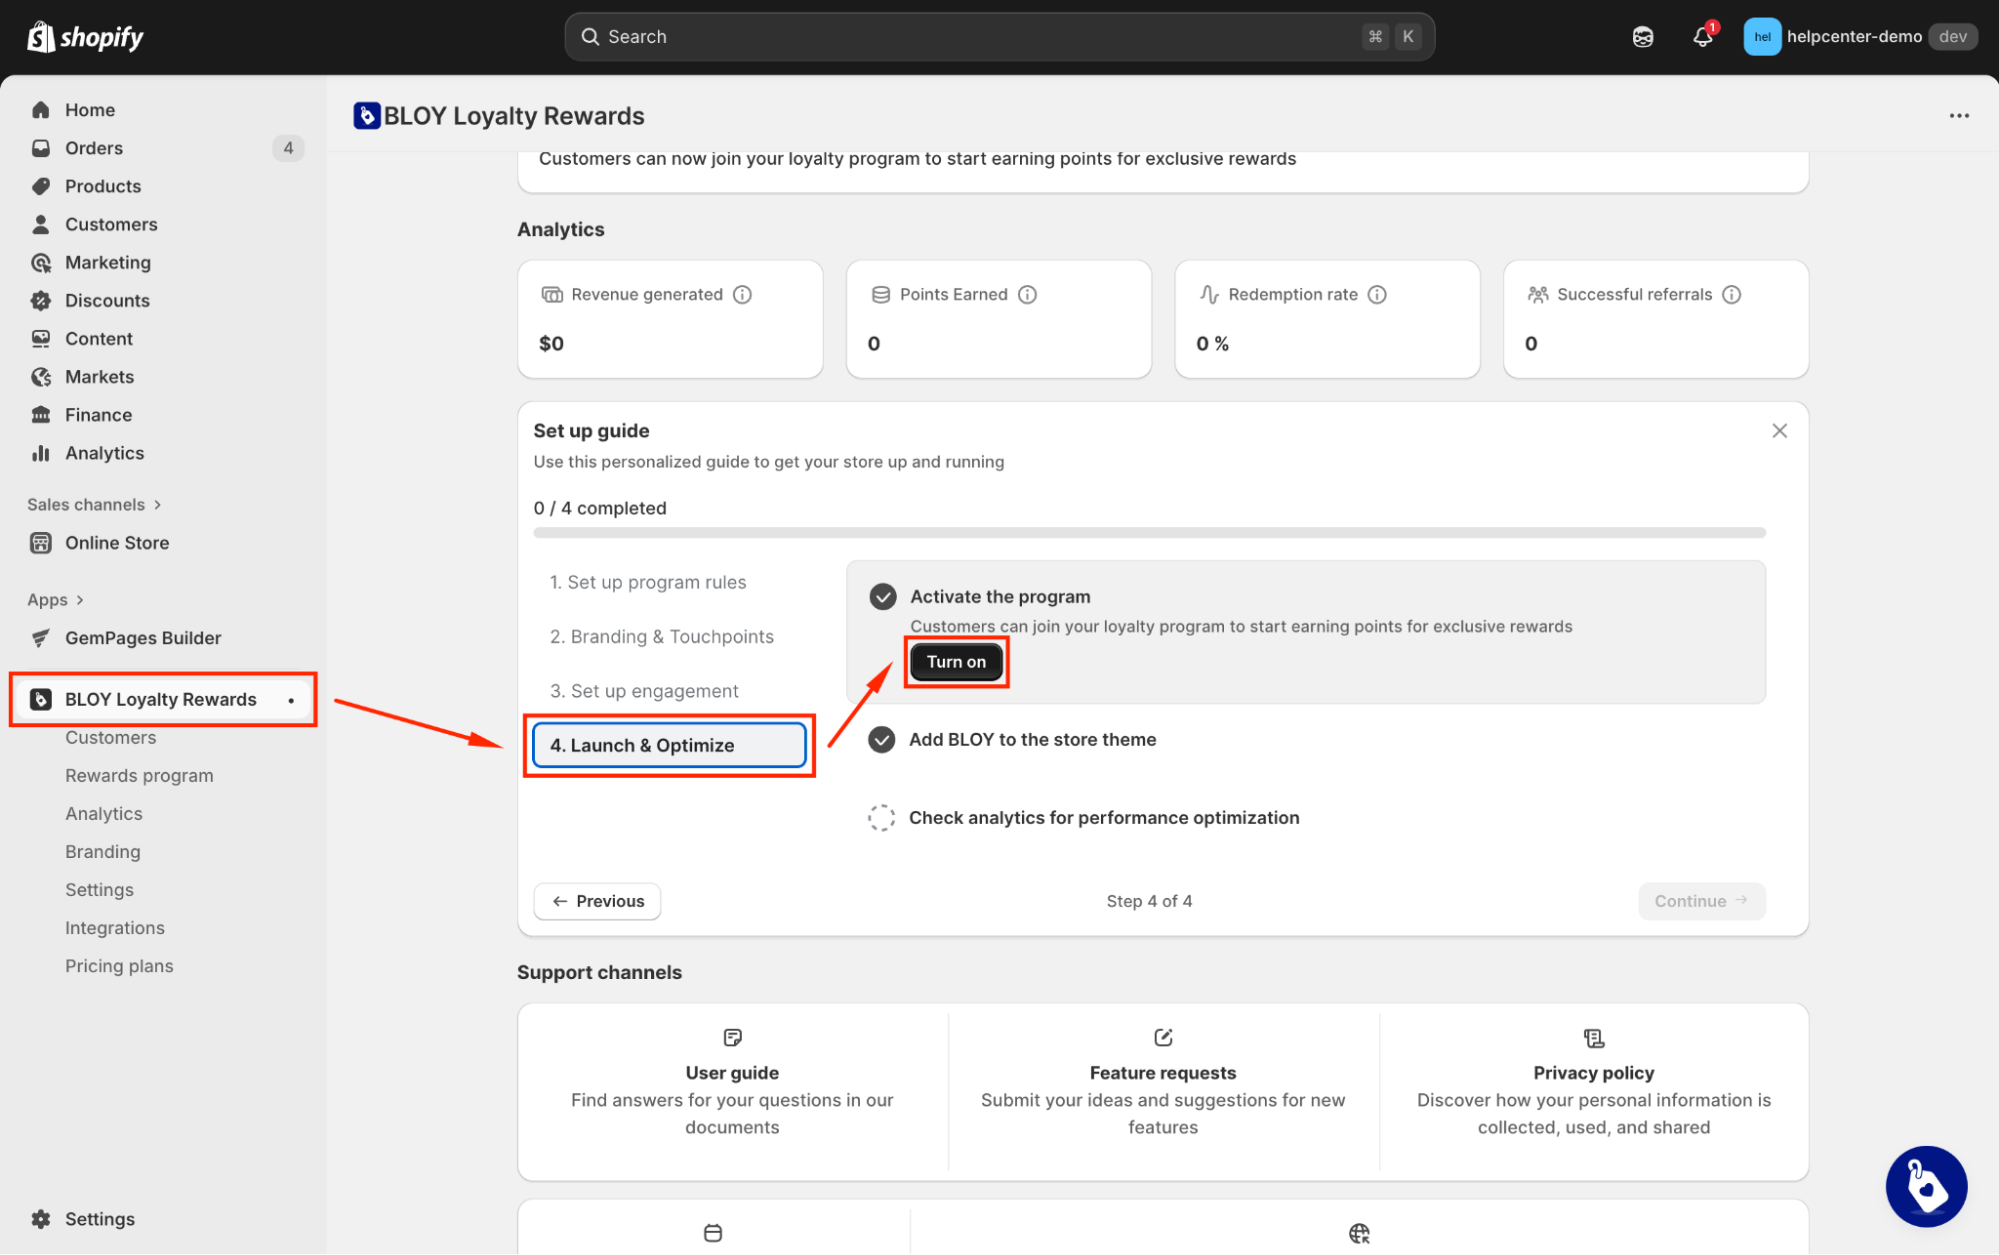The height and width of the screenshot is (1255, 1999).
Task: Click the Previous button
Action: click(x=597, y=901)
